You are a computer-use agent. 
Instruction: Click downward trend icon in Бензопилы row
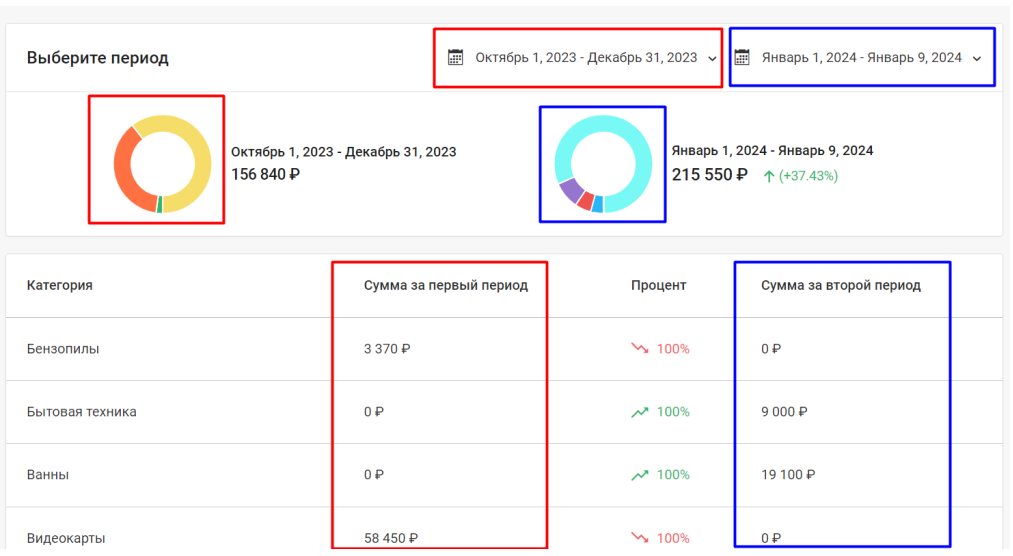640,349
